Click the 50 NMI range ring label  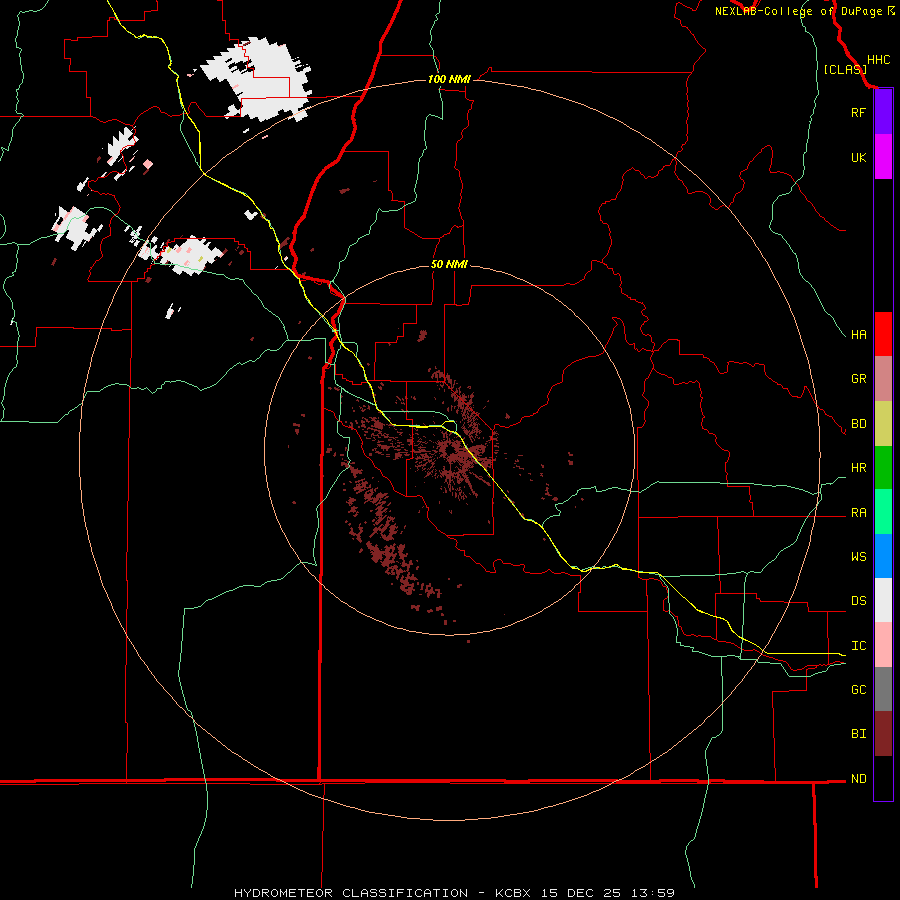click(449, 264)
